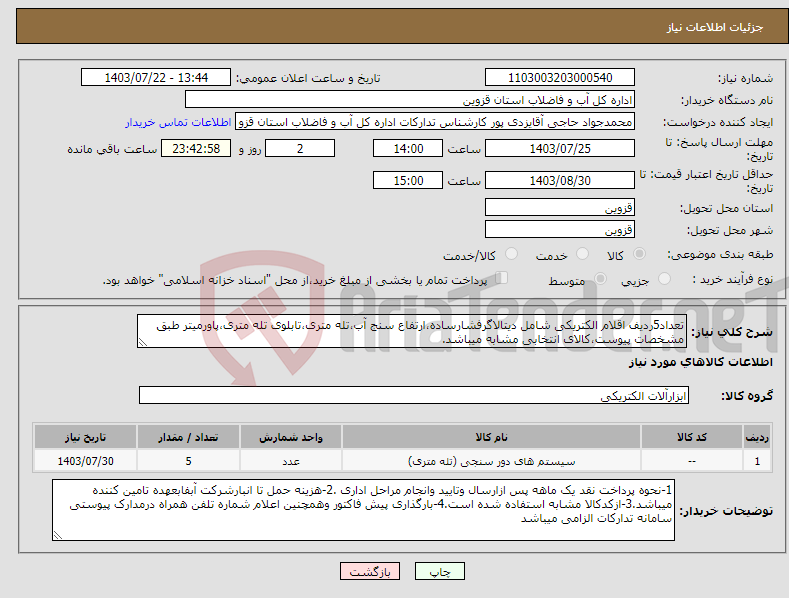789x598 pixels.
Task: Select the کالا/خدمت radio button
Action: pos(511,254)
